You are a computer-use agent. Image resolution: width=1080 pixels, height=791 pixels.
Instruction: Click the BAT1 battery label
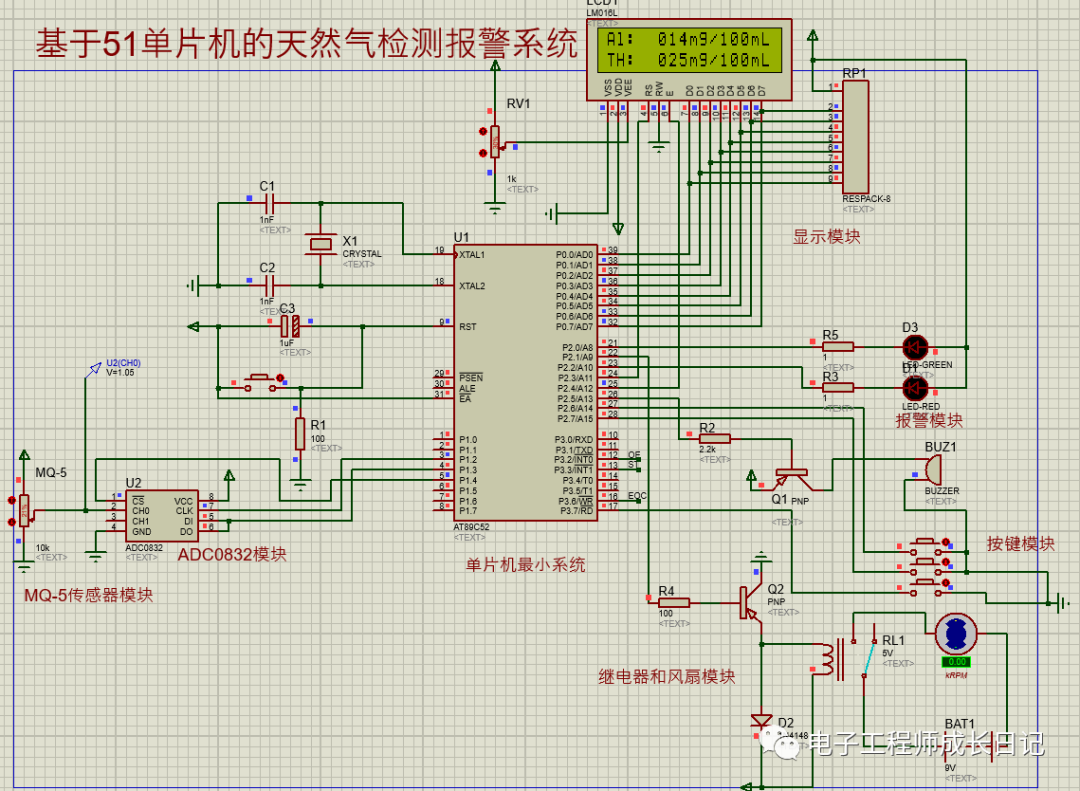tap(959, 723)
